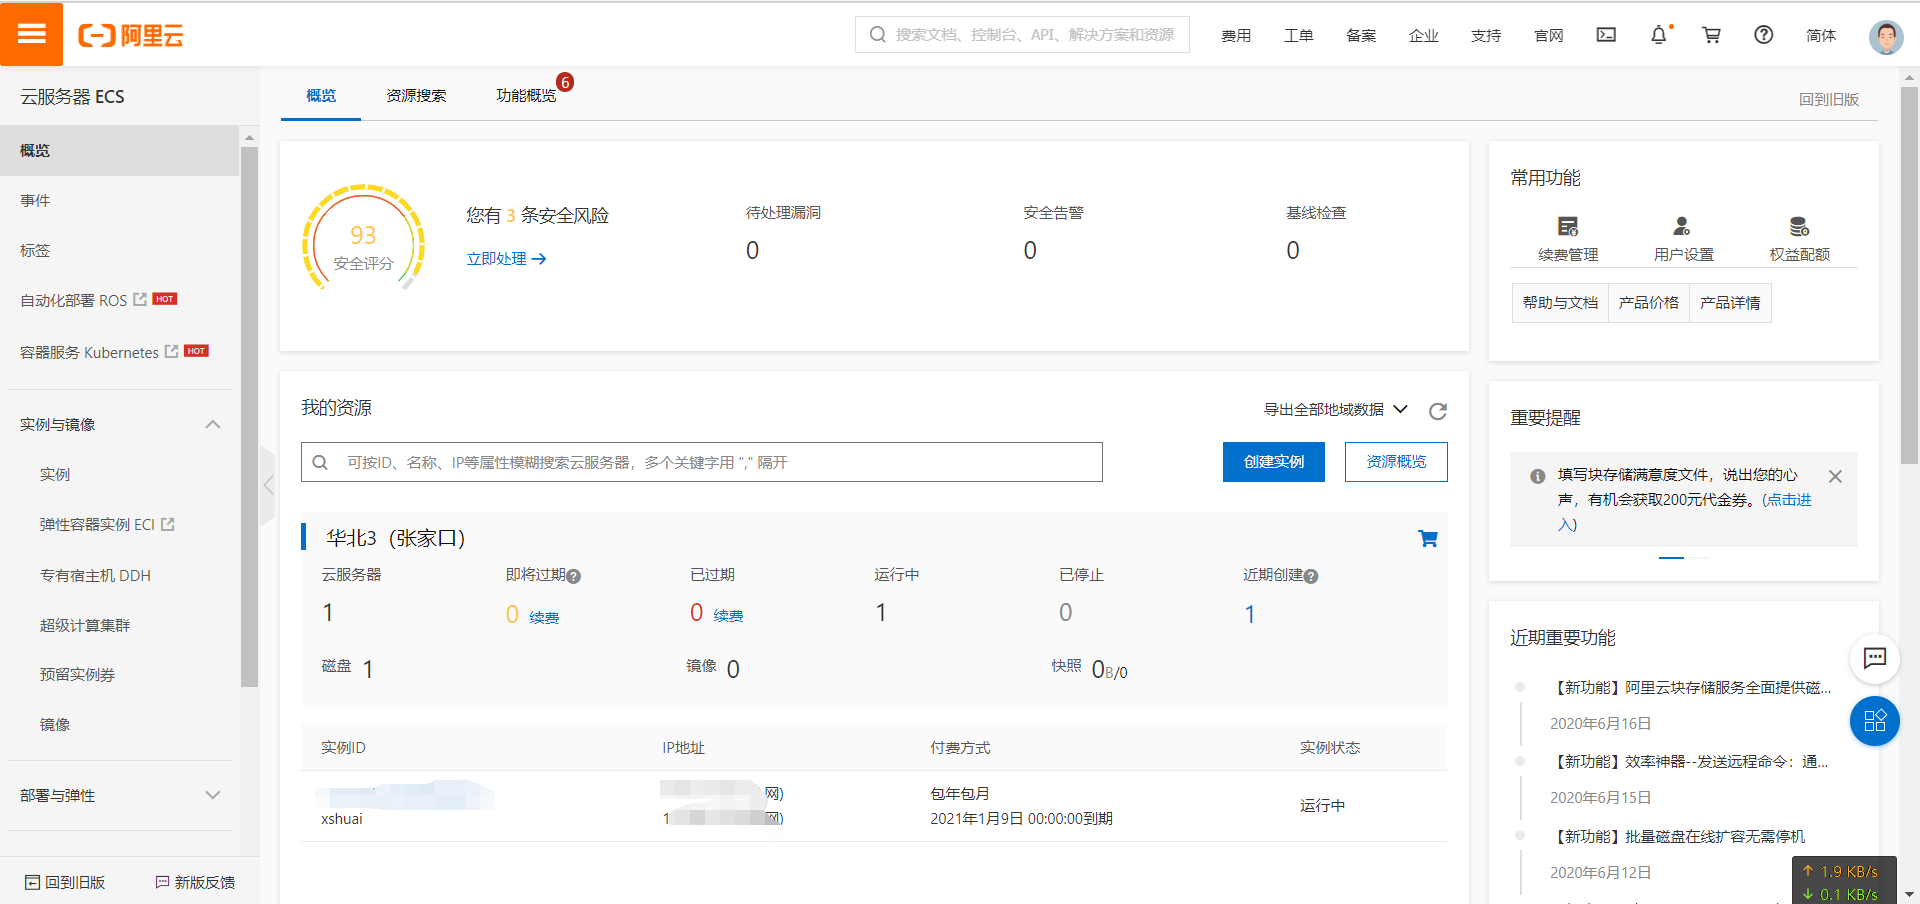Expand the 部署与弹性 sidebar section
Viewport: 1920px width, 904px height.
[x=213, y=795]
